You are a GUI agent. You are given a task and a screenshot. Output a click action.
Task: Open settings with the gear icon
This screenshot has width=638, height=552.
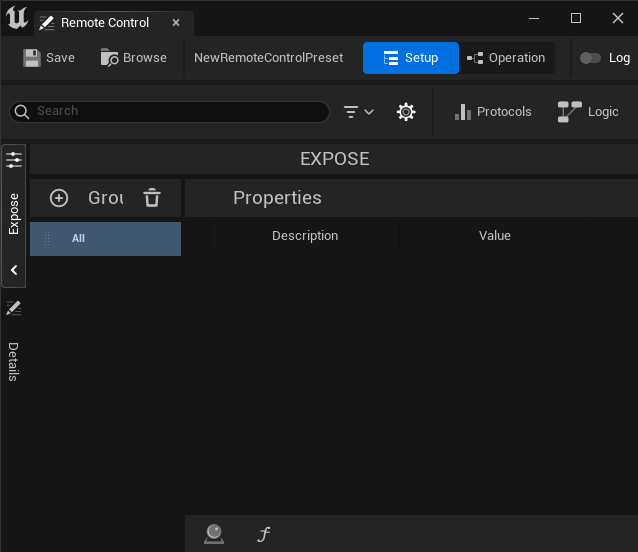click(406, 112)
